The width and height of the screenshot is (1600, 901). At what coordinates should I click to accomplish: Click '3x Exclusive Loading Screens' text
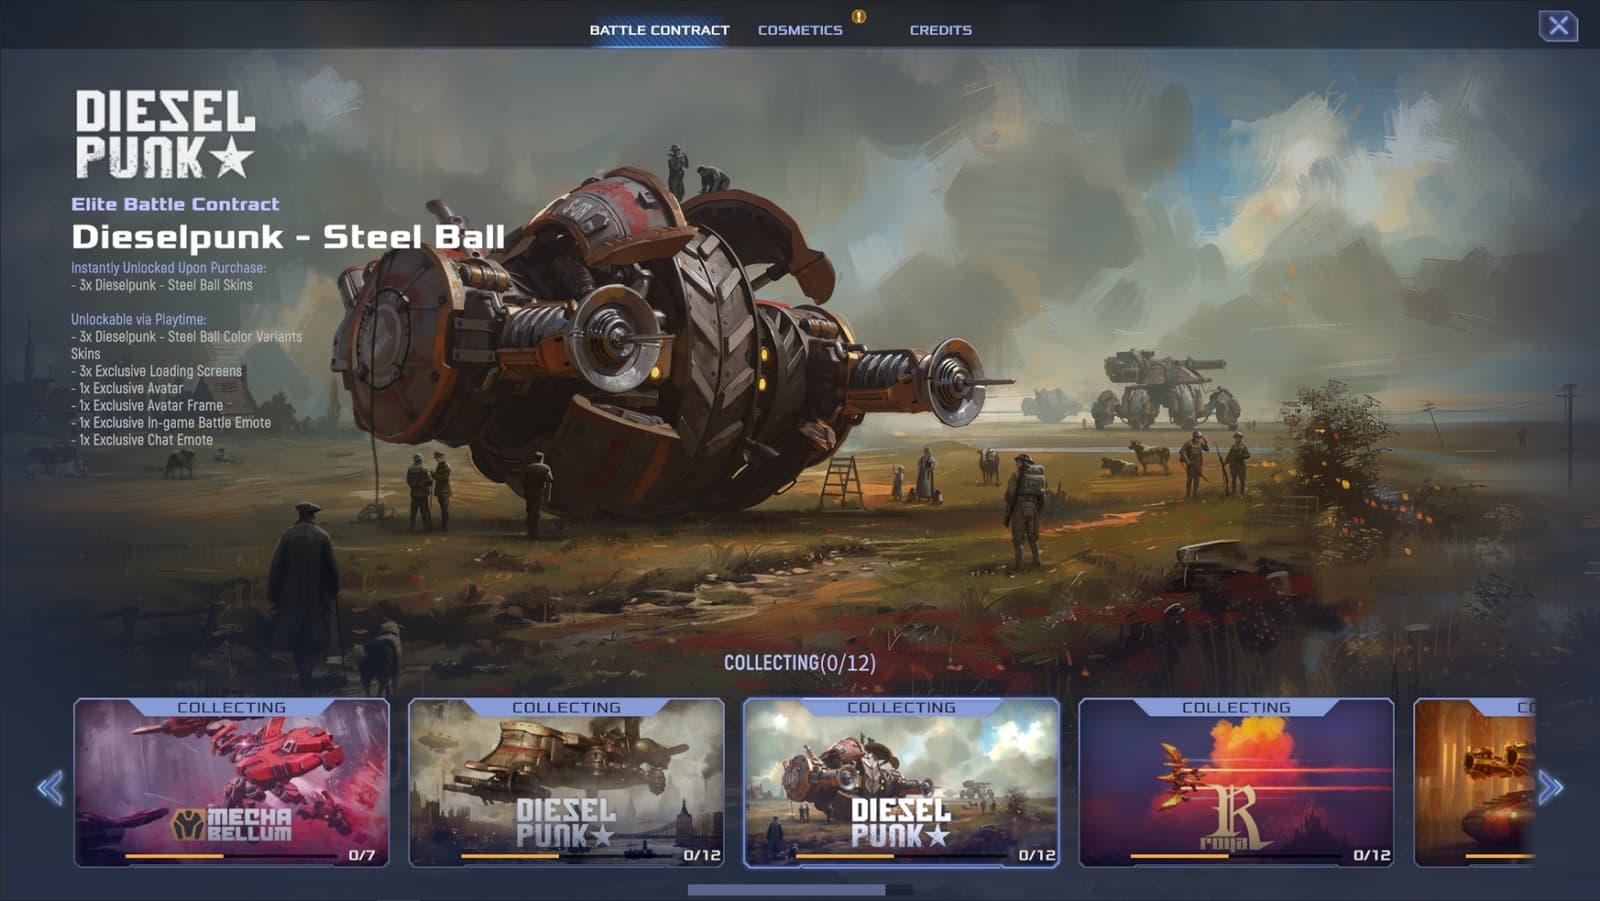coord(157,371)
